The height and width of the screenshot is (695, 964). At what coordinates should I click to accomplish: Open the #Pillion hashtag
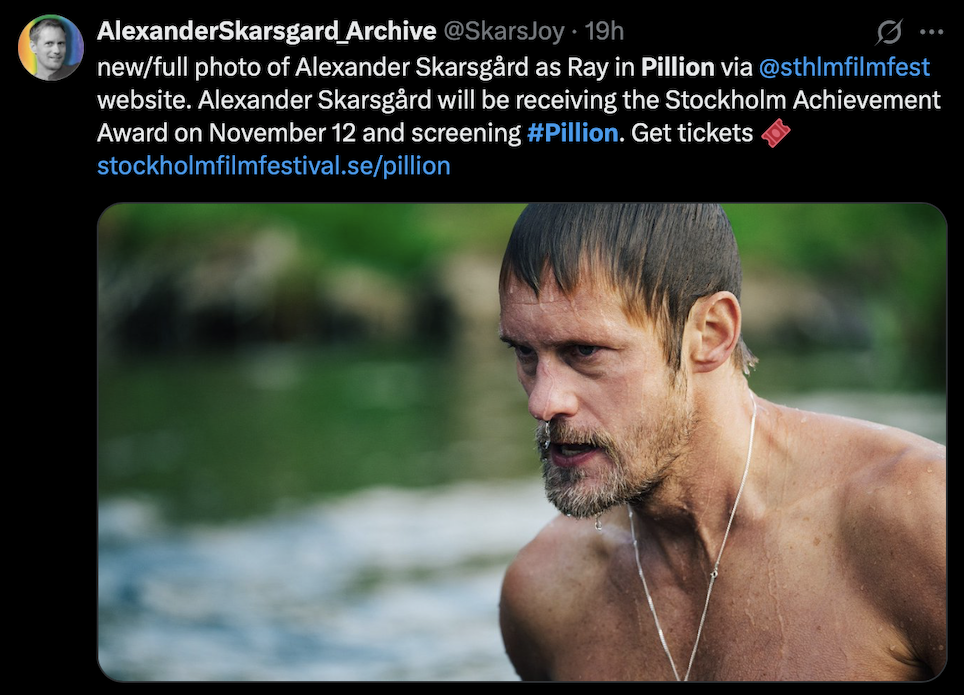[572, 133]
